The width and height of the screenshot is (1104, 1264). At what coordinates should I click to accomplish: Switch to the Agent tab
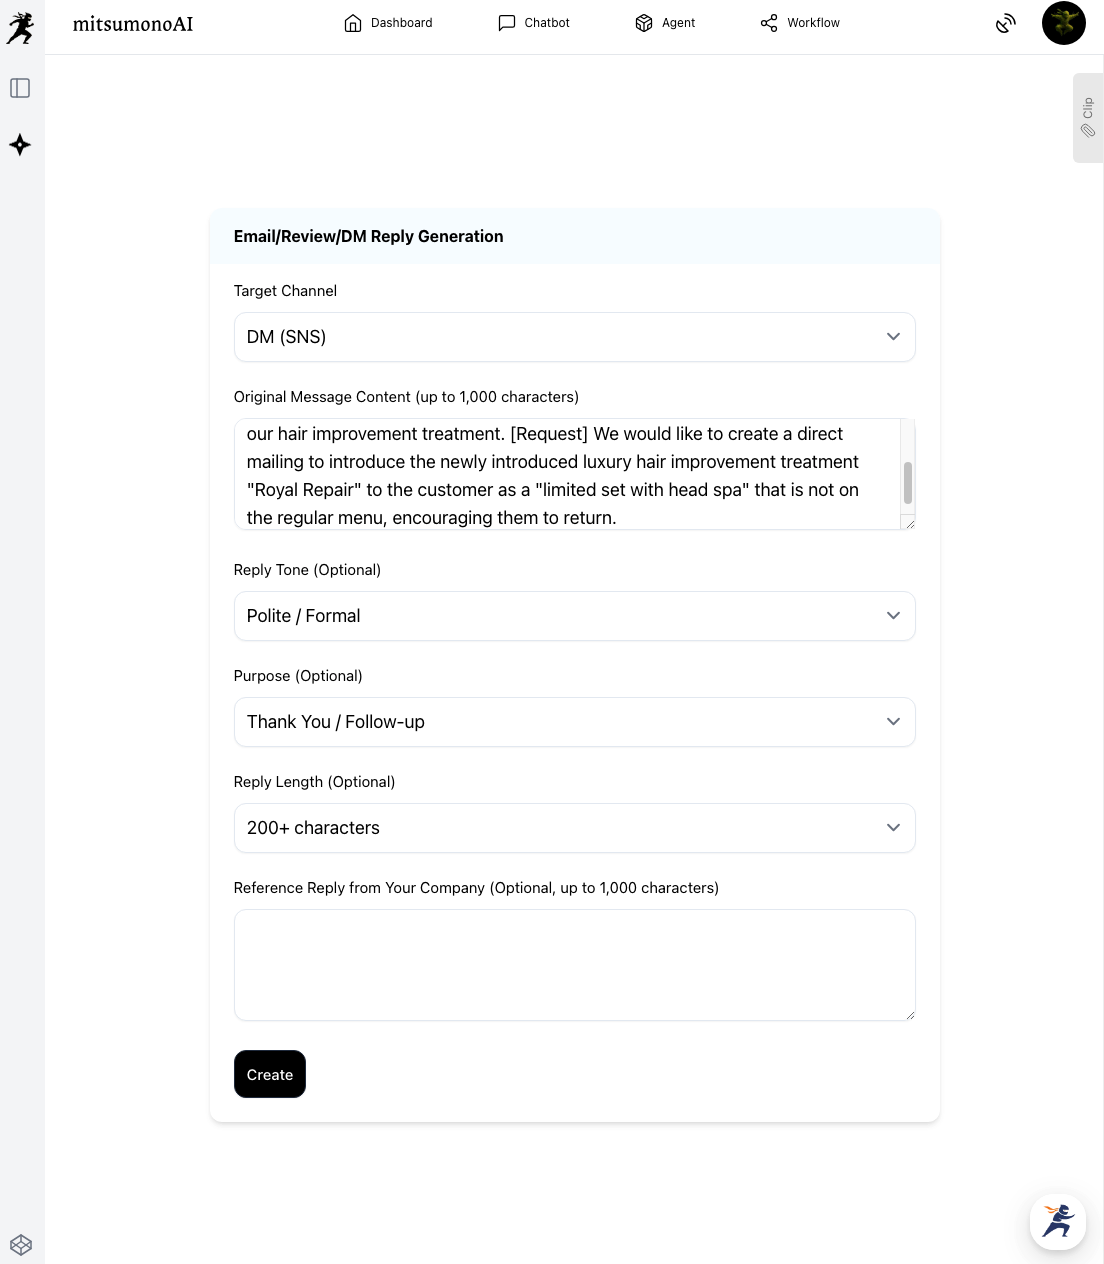(x=665, y=23)
